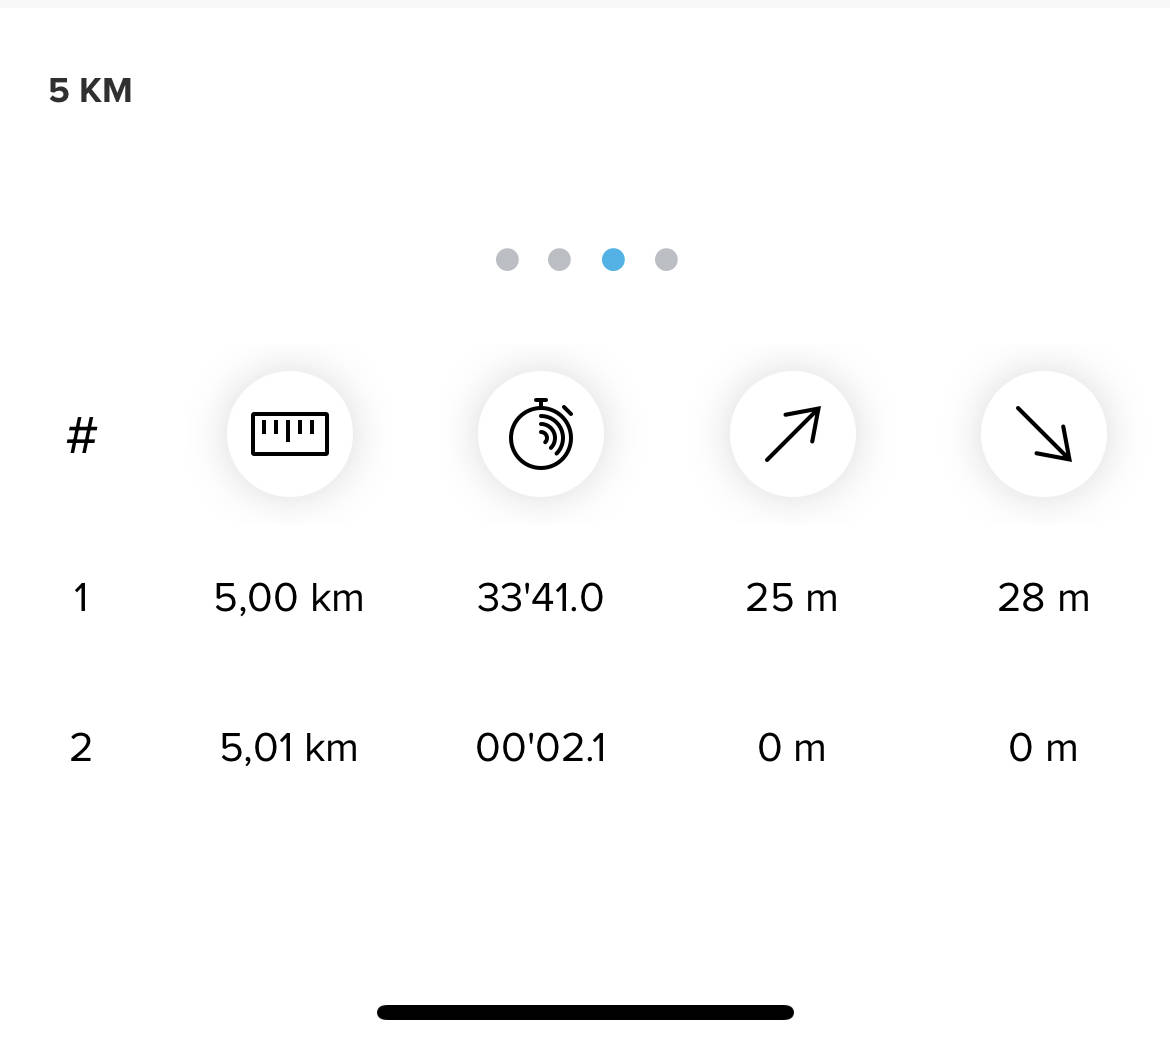
Task: Tap the home indicator bar
Action: [x=585, y=1012]
